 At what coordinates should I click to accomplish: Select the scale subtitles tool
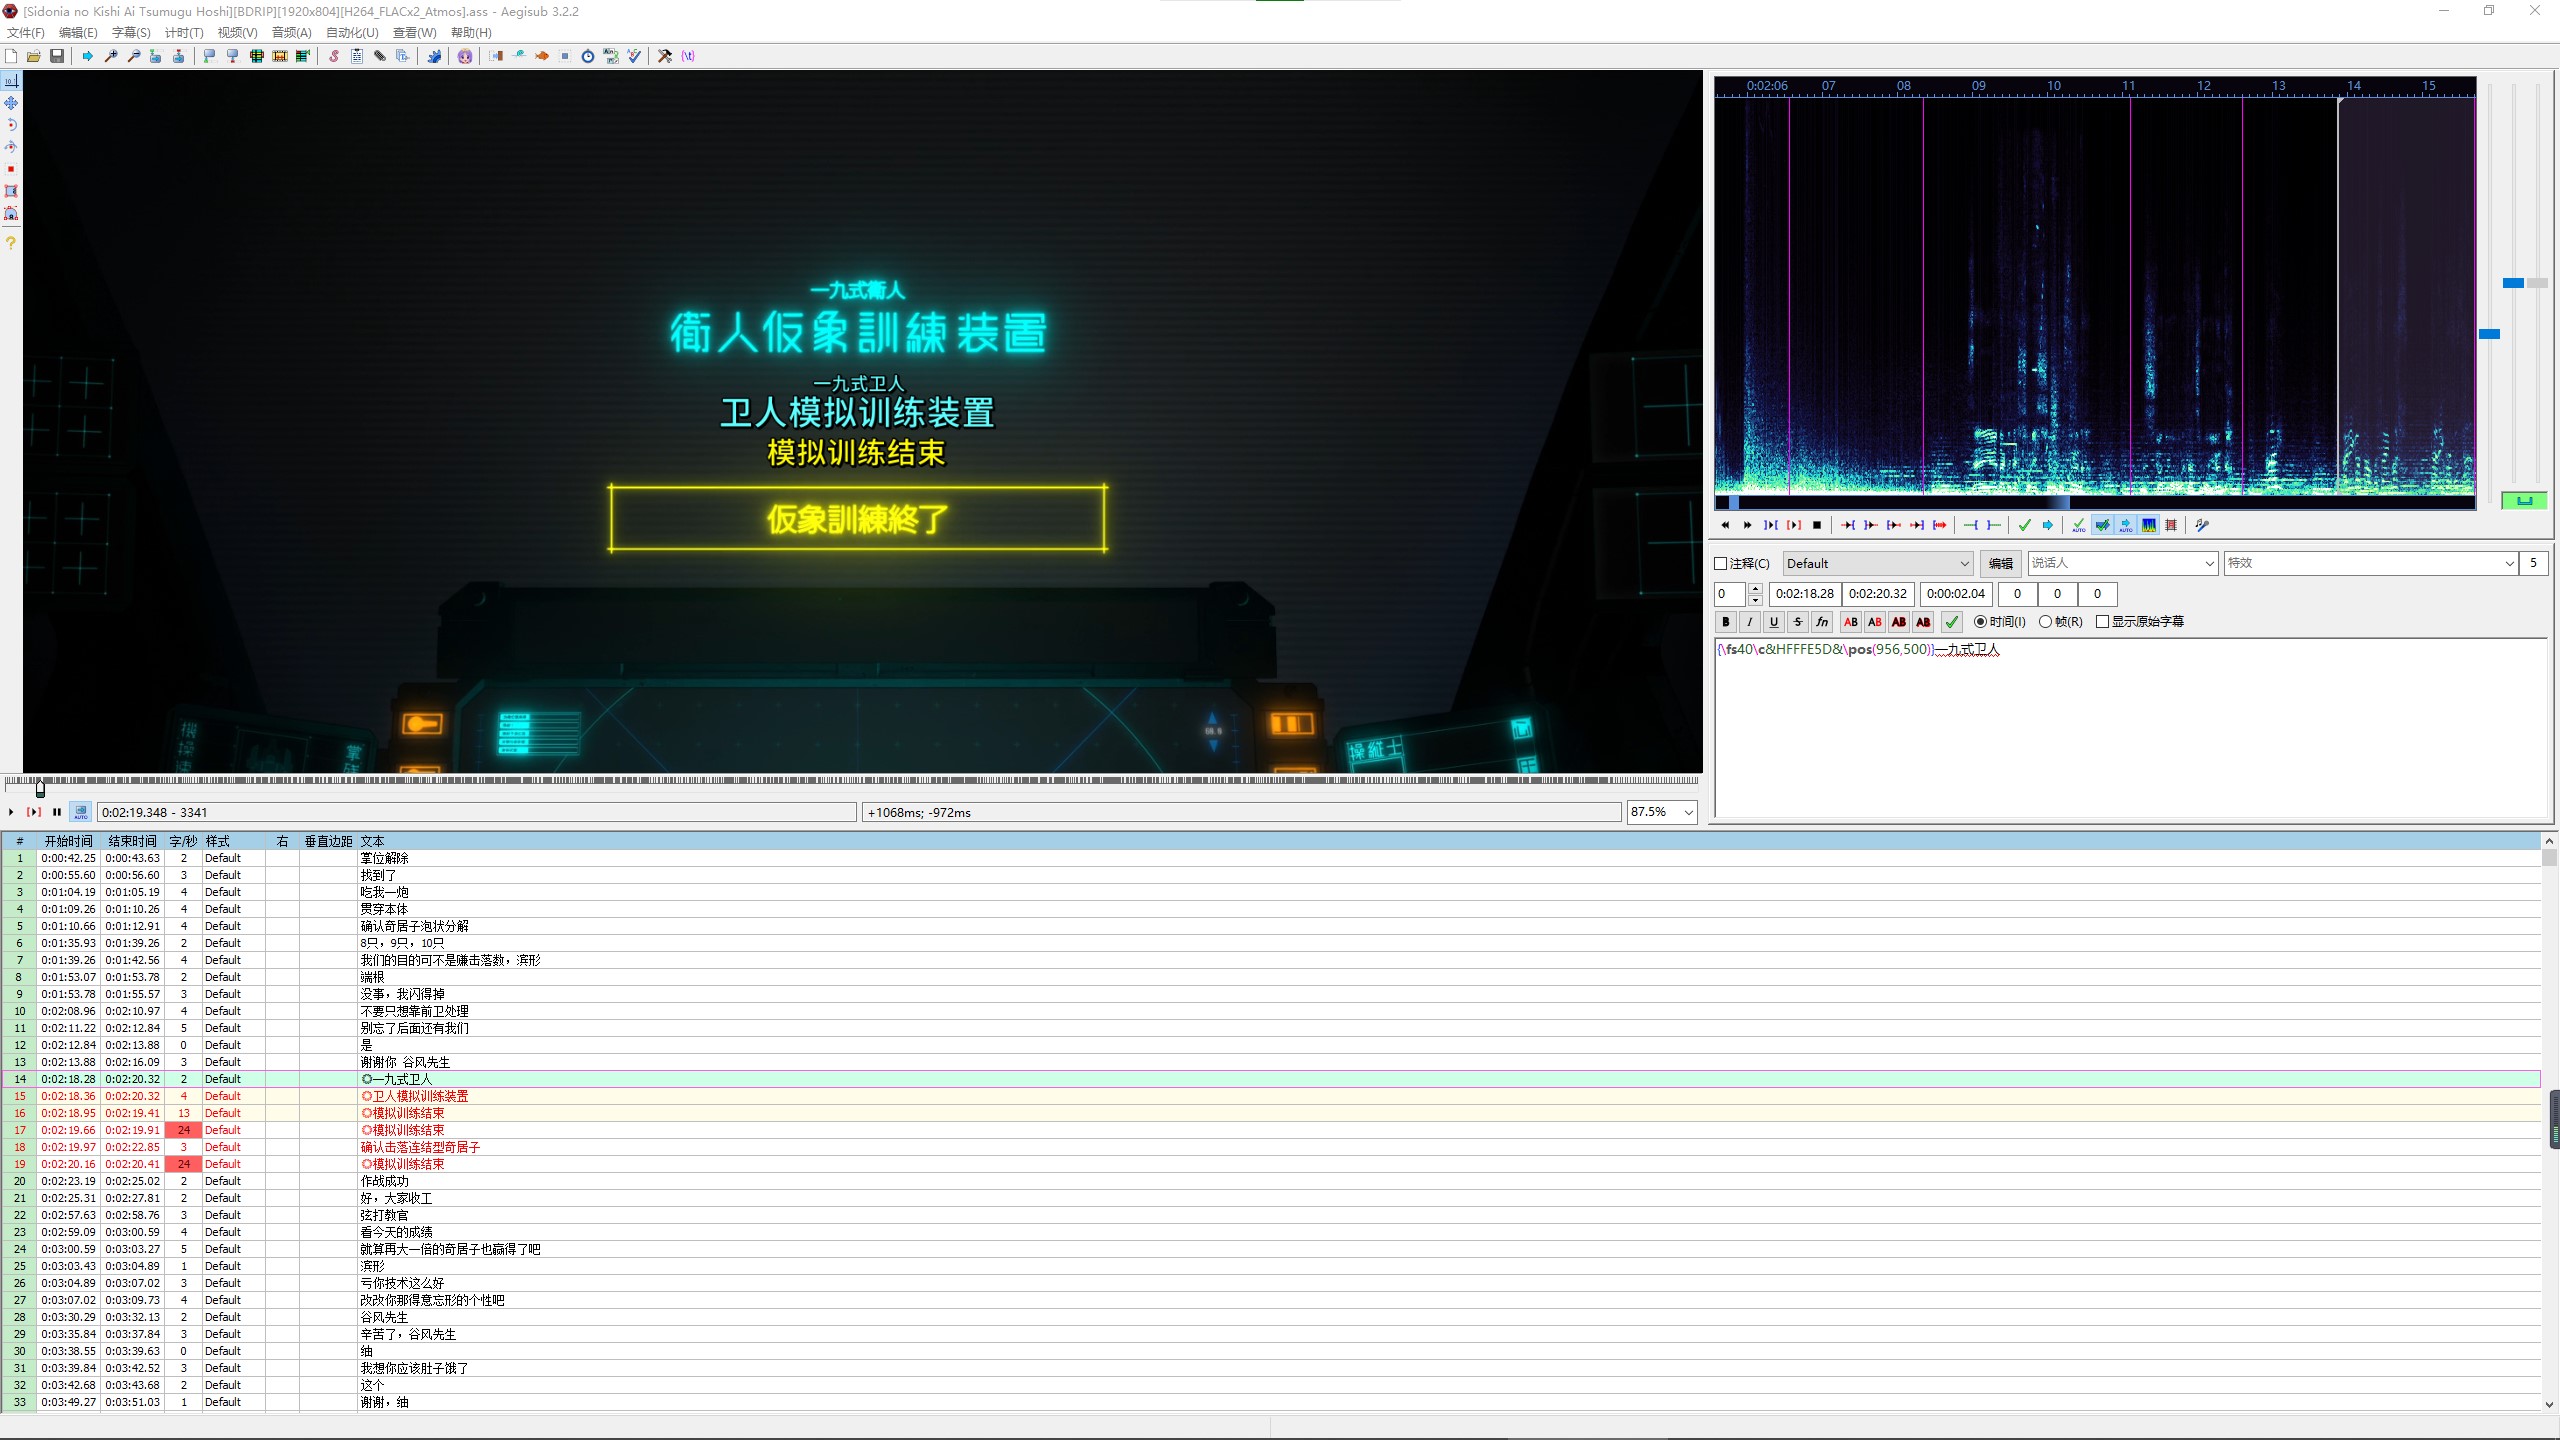tap(11, 169)
